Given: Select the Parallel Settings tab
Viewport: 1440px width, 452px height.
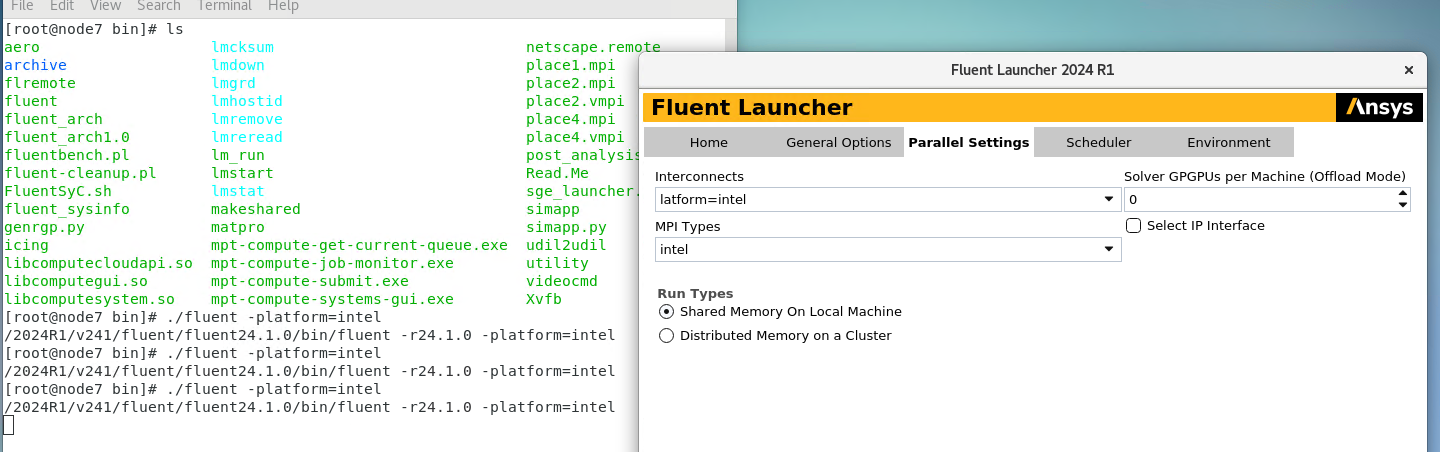Looking at the screenshot, I should (x=968, y=142).
